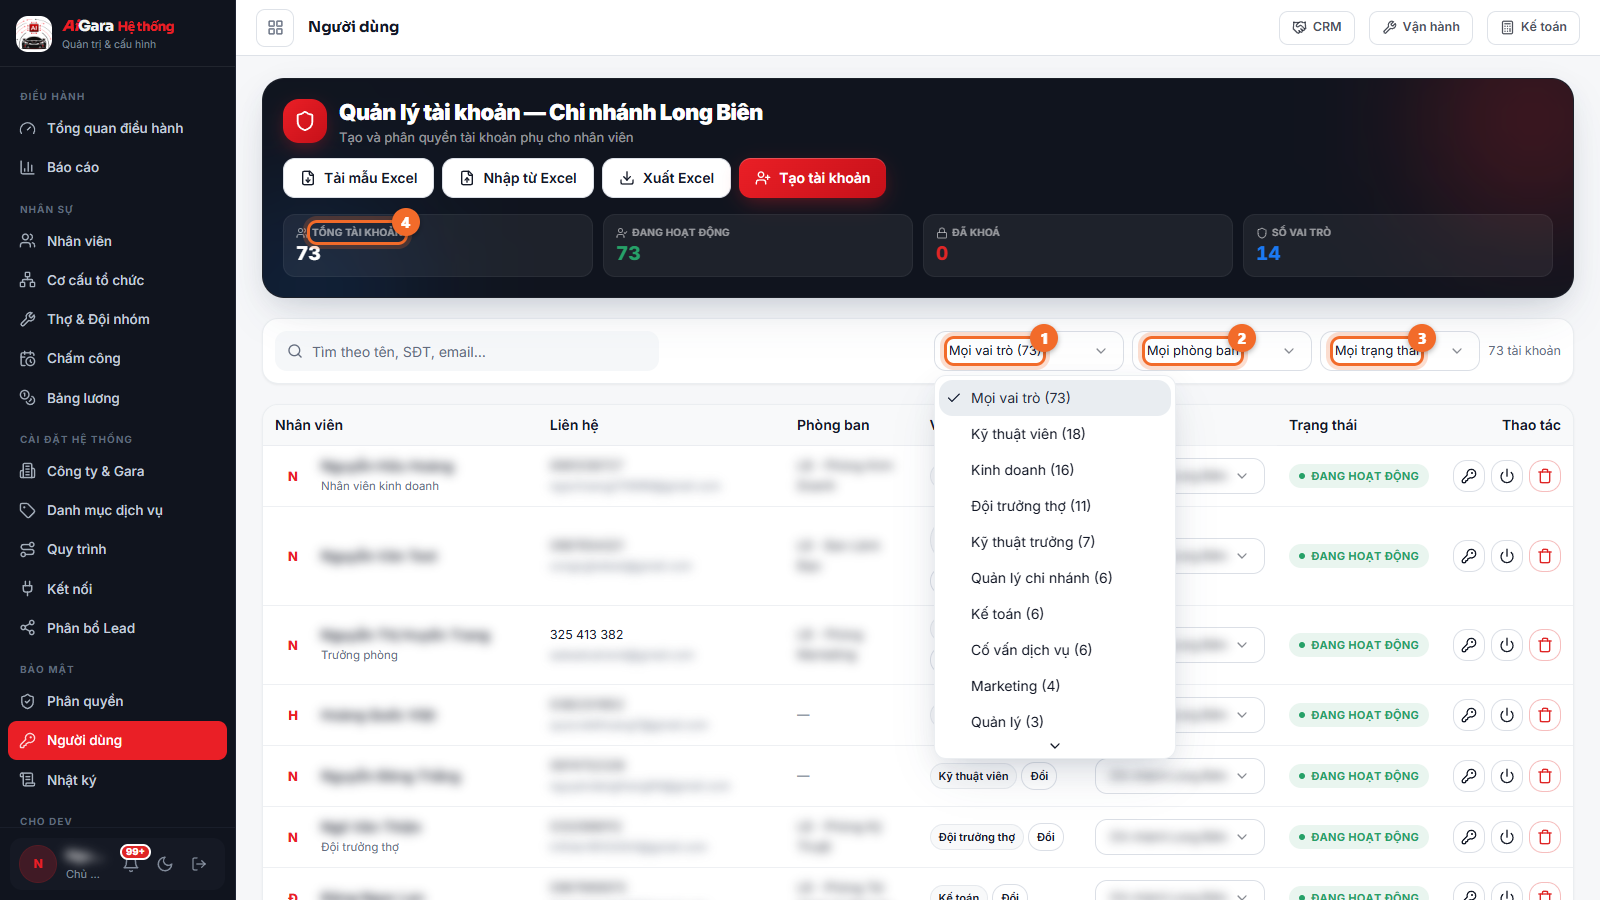Expand more roles with bottom chevron
This screenshot has height=900, width=1600.
[1055, 746]
